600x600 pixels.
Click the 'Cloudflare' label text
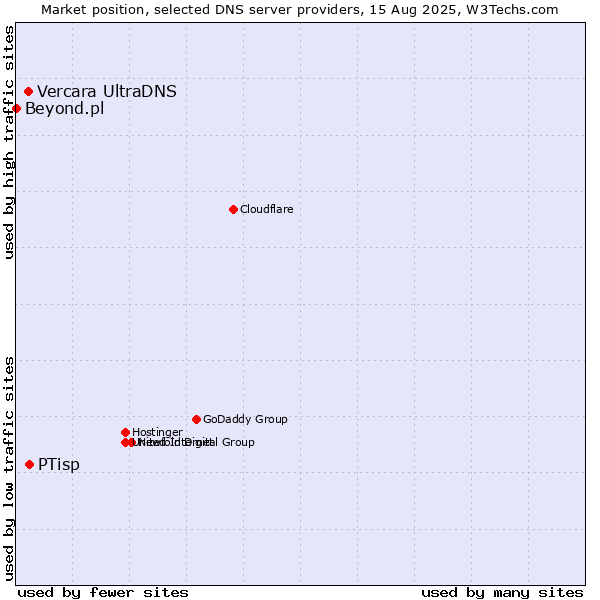click(267, 209)
